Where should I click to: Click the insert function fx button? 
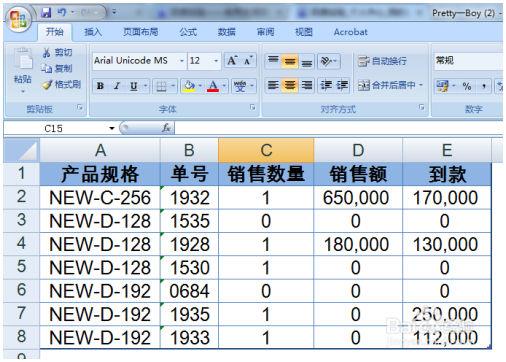coord(166,128)
